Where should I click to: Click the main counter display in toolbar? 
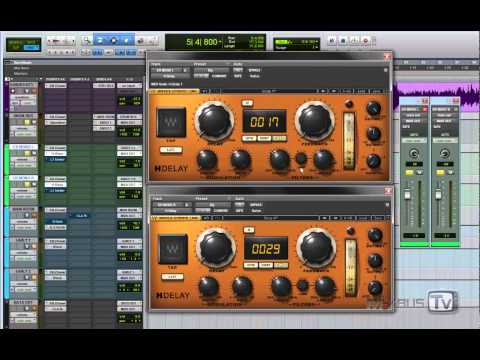[x=203, y=42]
